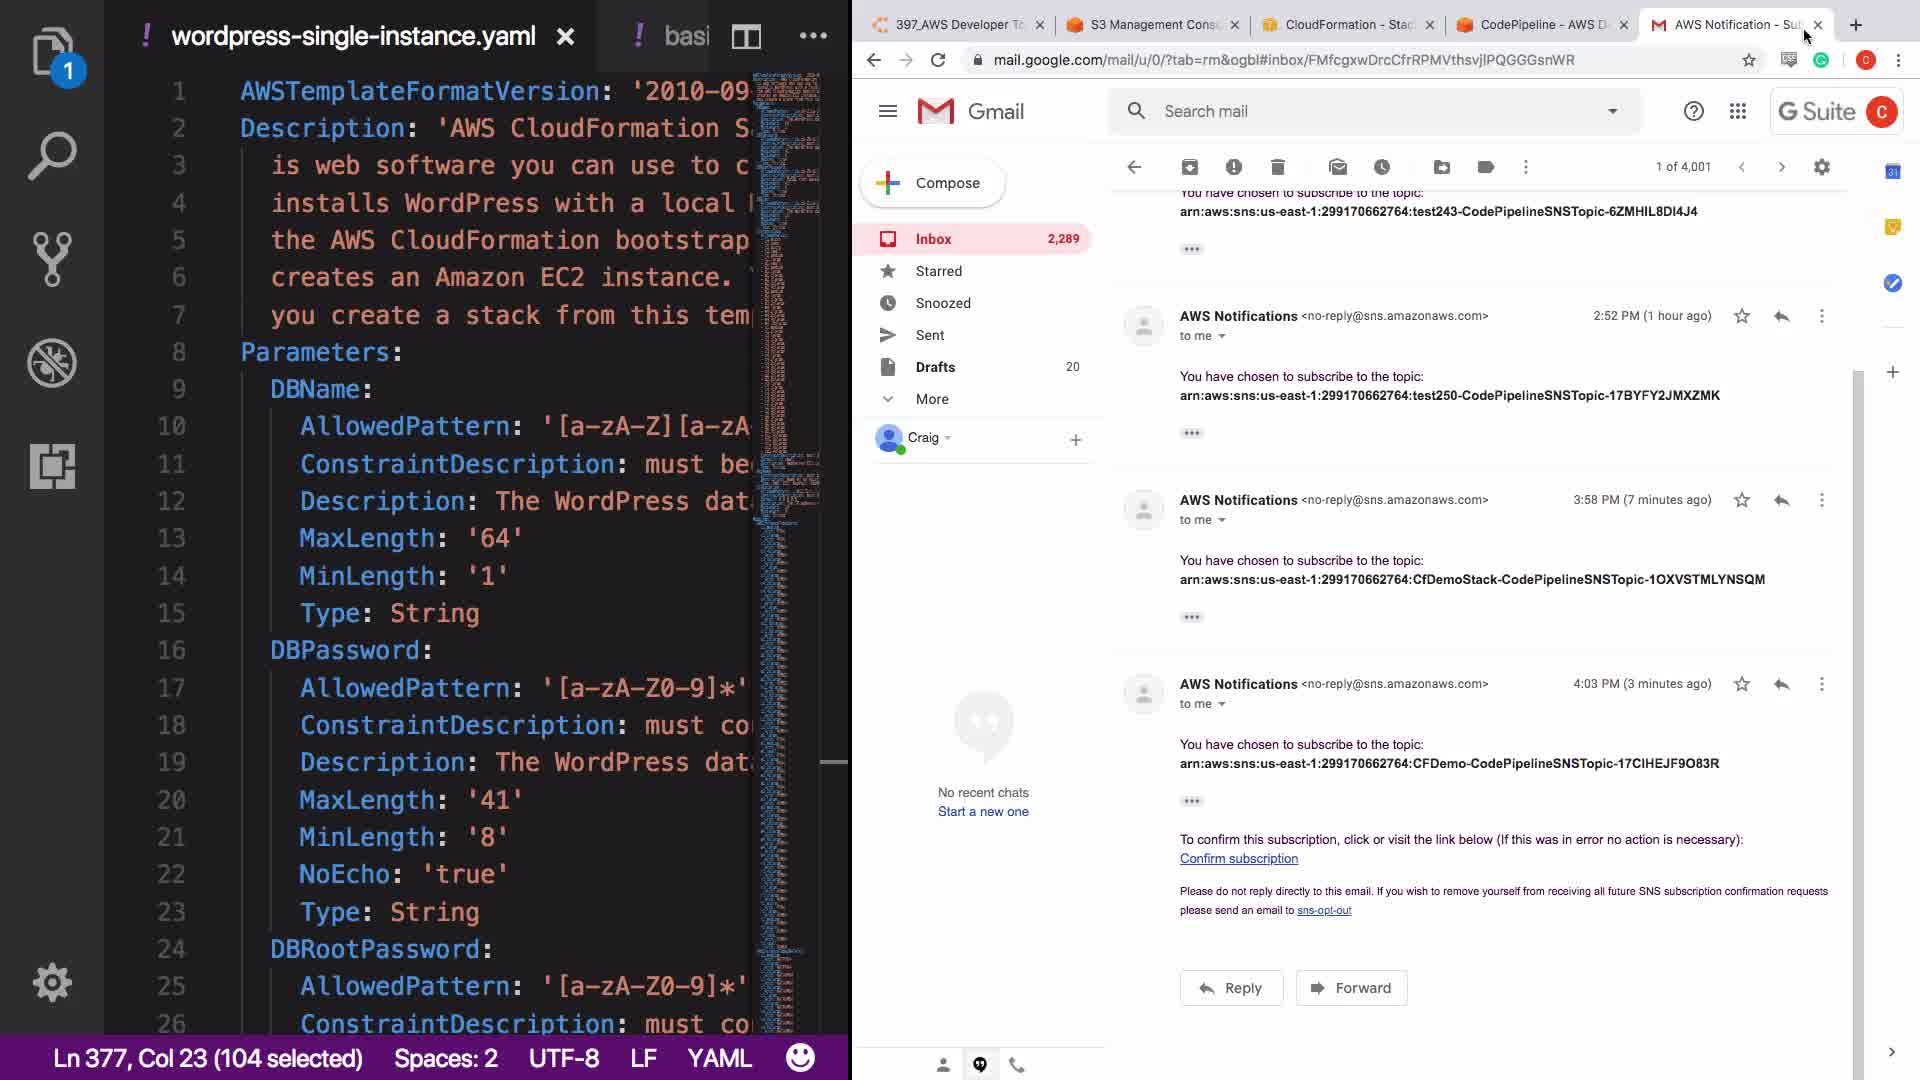This screenshot has height=1080, width=1920.
Task: Click the split editor icon
Action: pos(746,37)
